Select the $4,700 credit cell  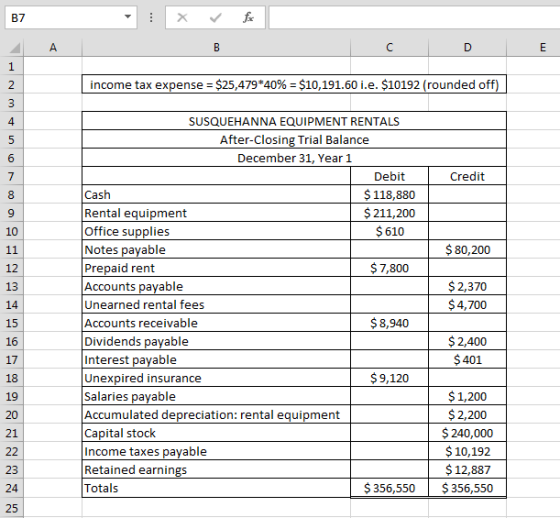tap(467, 305)
